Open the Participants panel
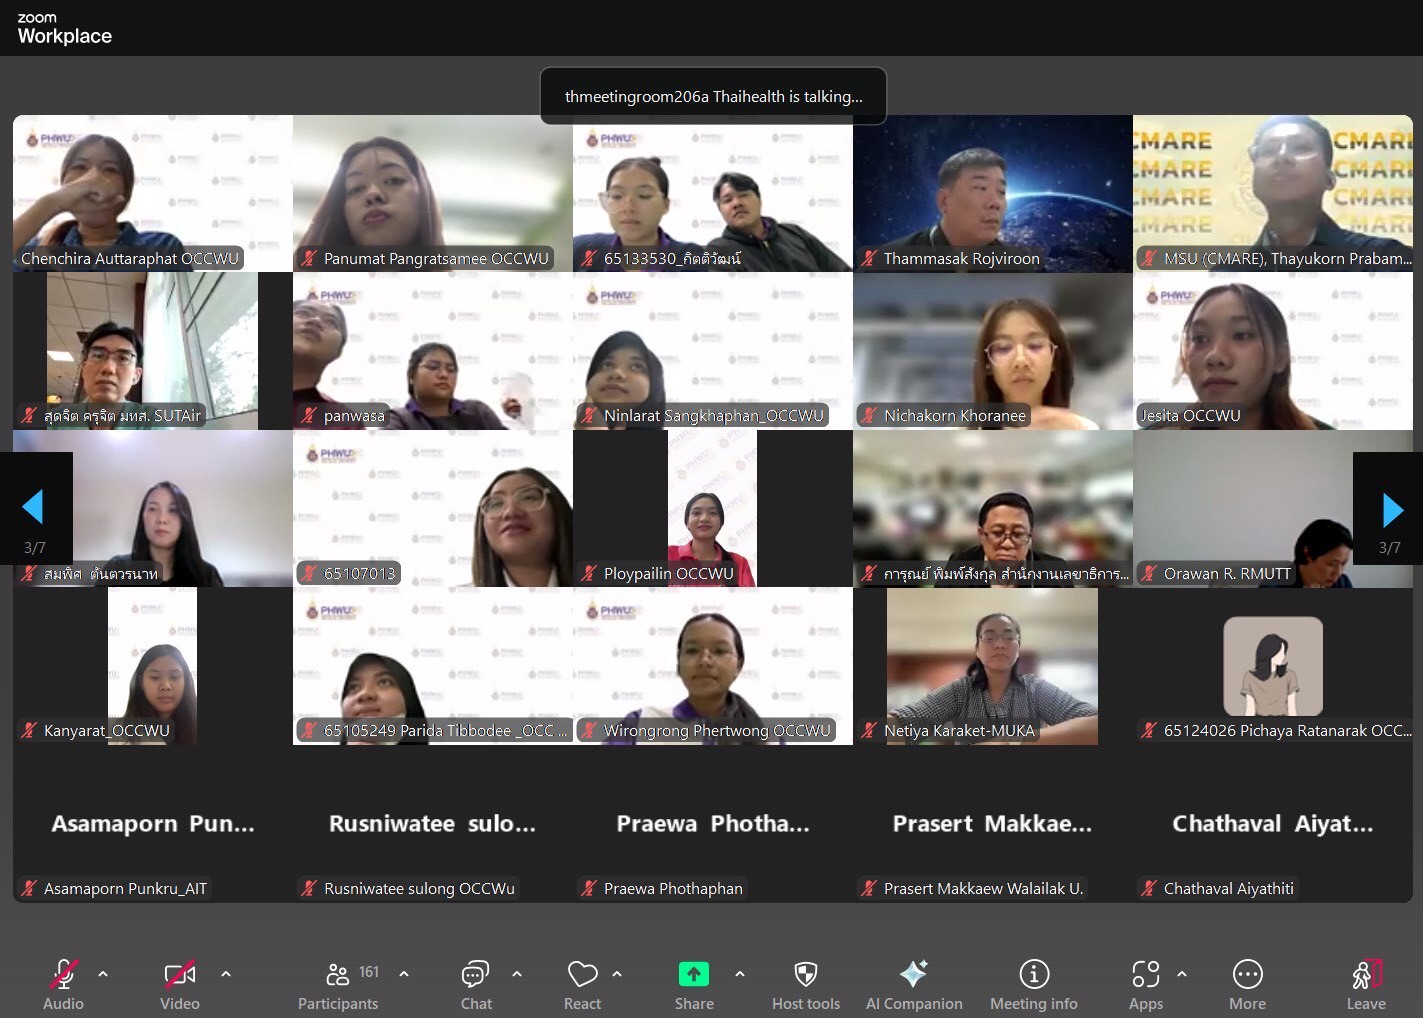Viewport: 1423px width, 1018px height. (338, 984)
